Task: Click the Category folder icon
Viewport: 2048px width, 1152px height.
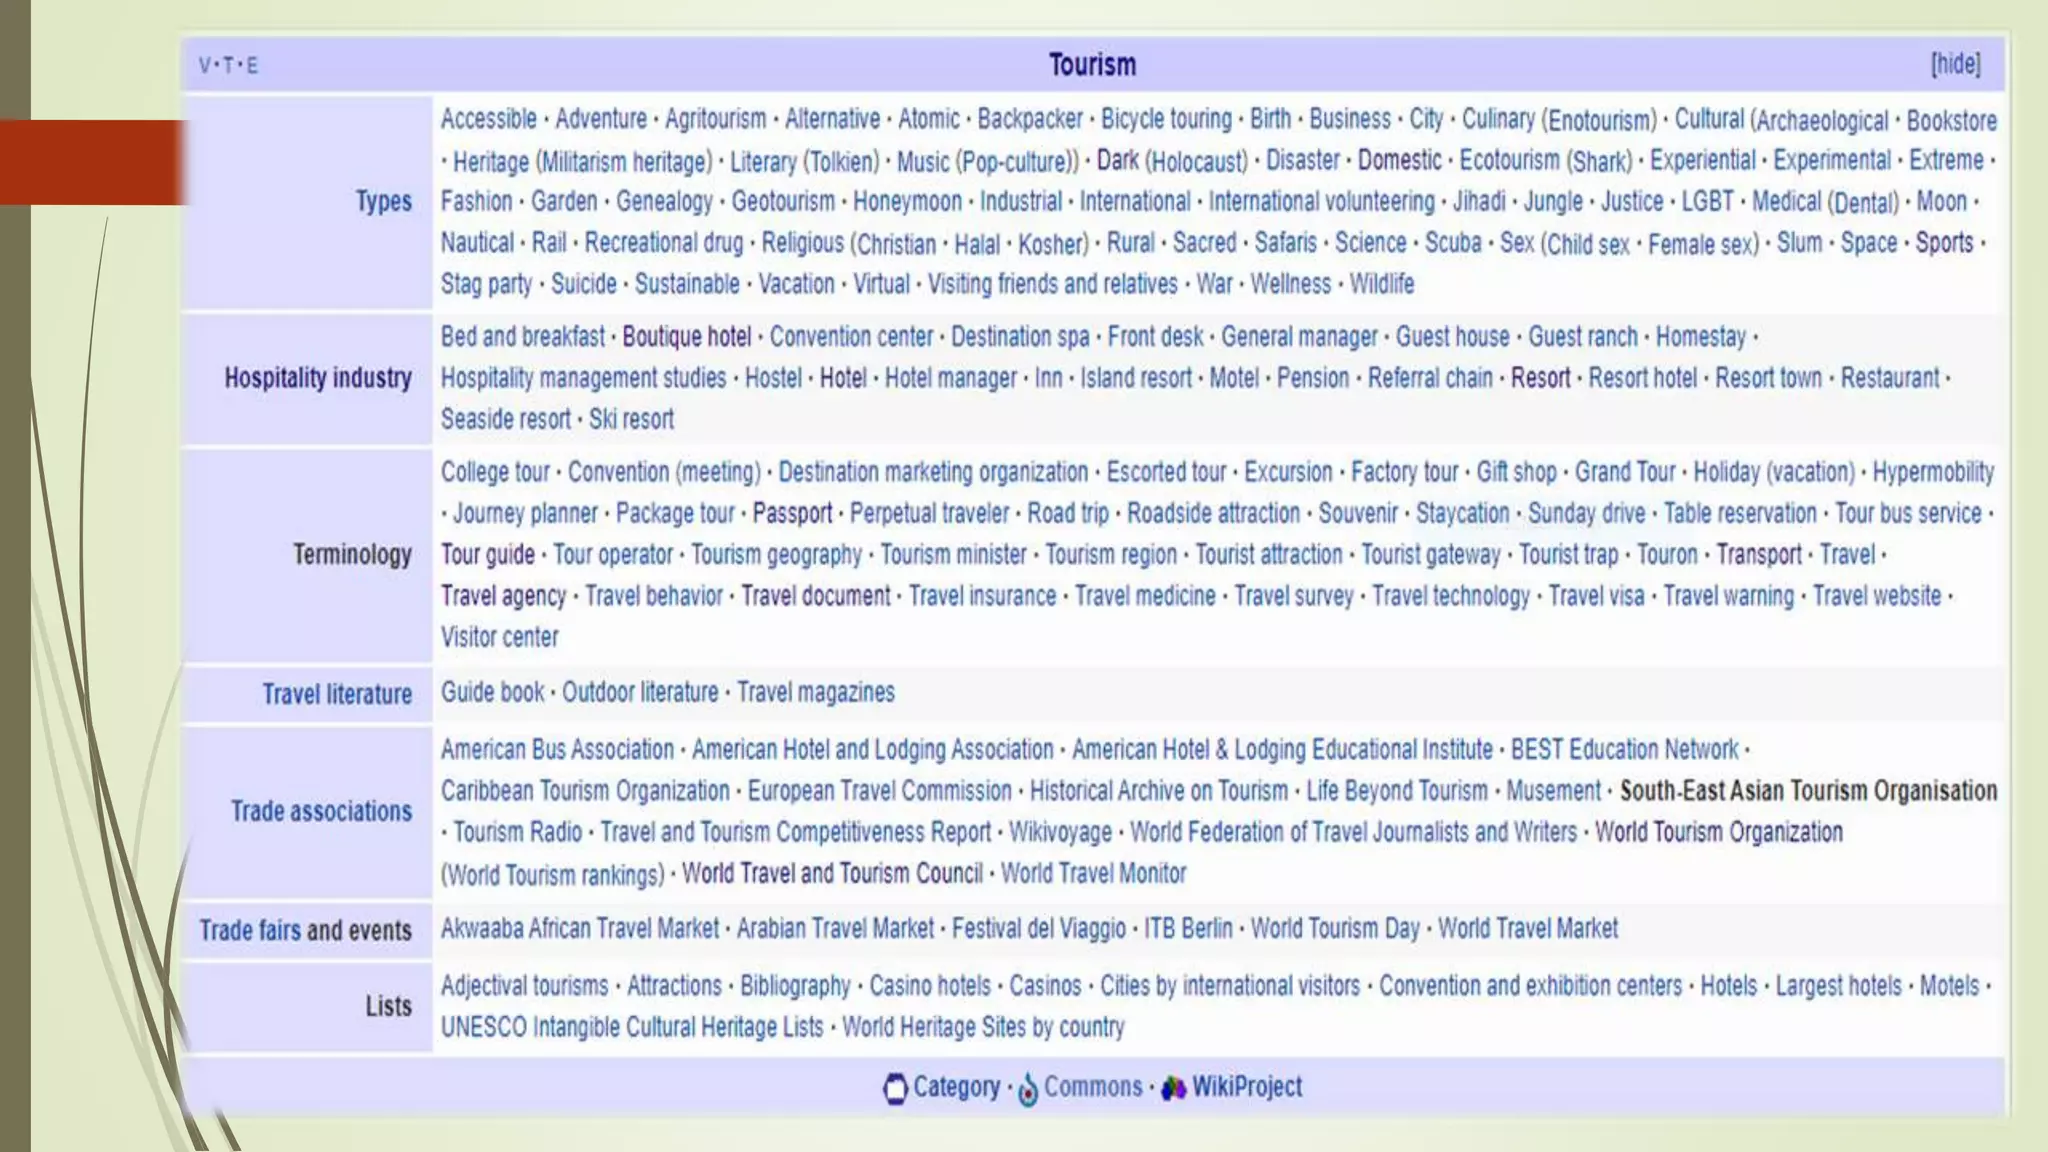Action: point(895,1088)
